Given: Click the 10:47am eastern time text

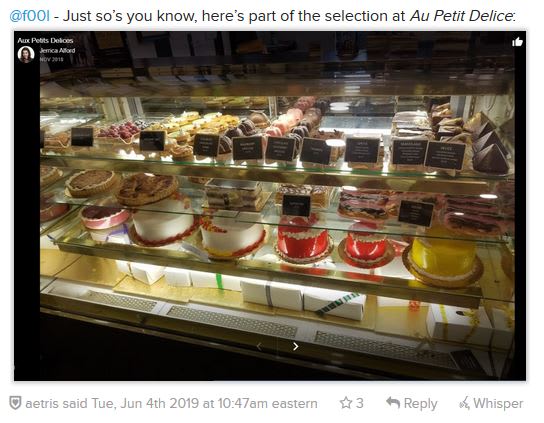Looking at the screenshot, I should point(267,404).
